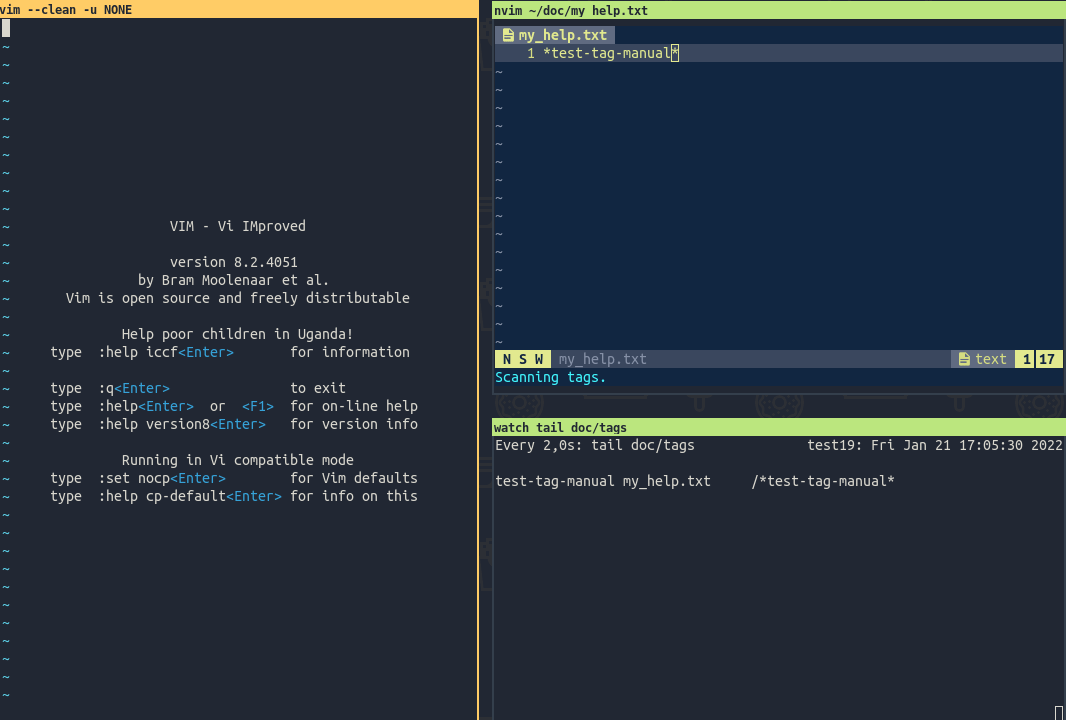This screenshot has height=720, width=1066.
Task: Click the 'Scanning tags.' message in nvim
Action: 550,377
